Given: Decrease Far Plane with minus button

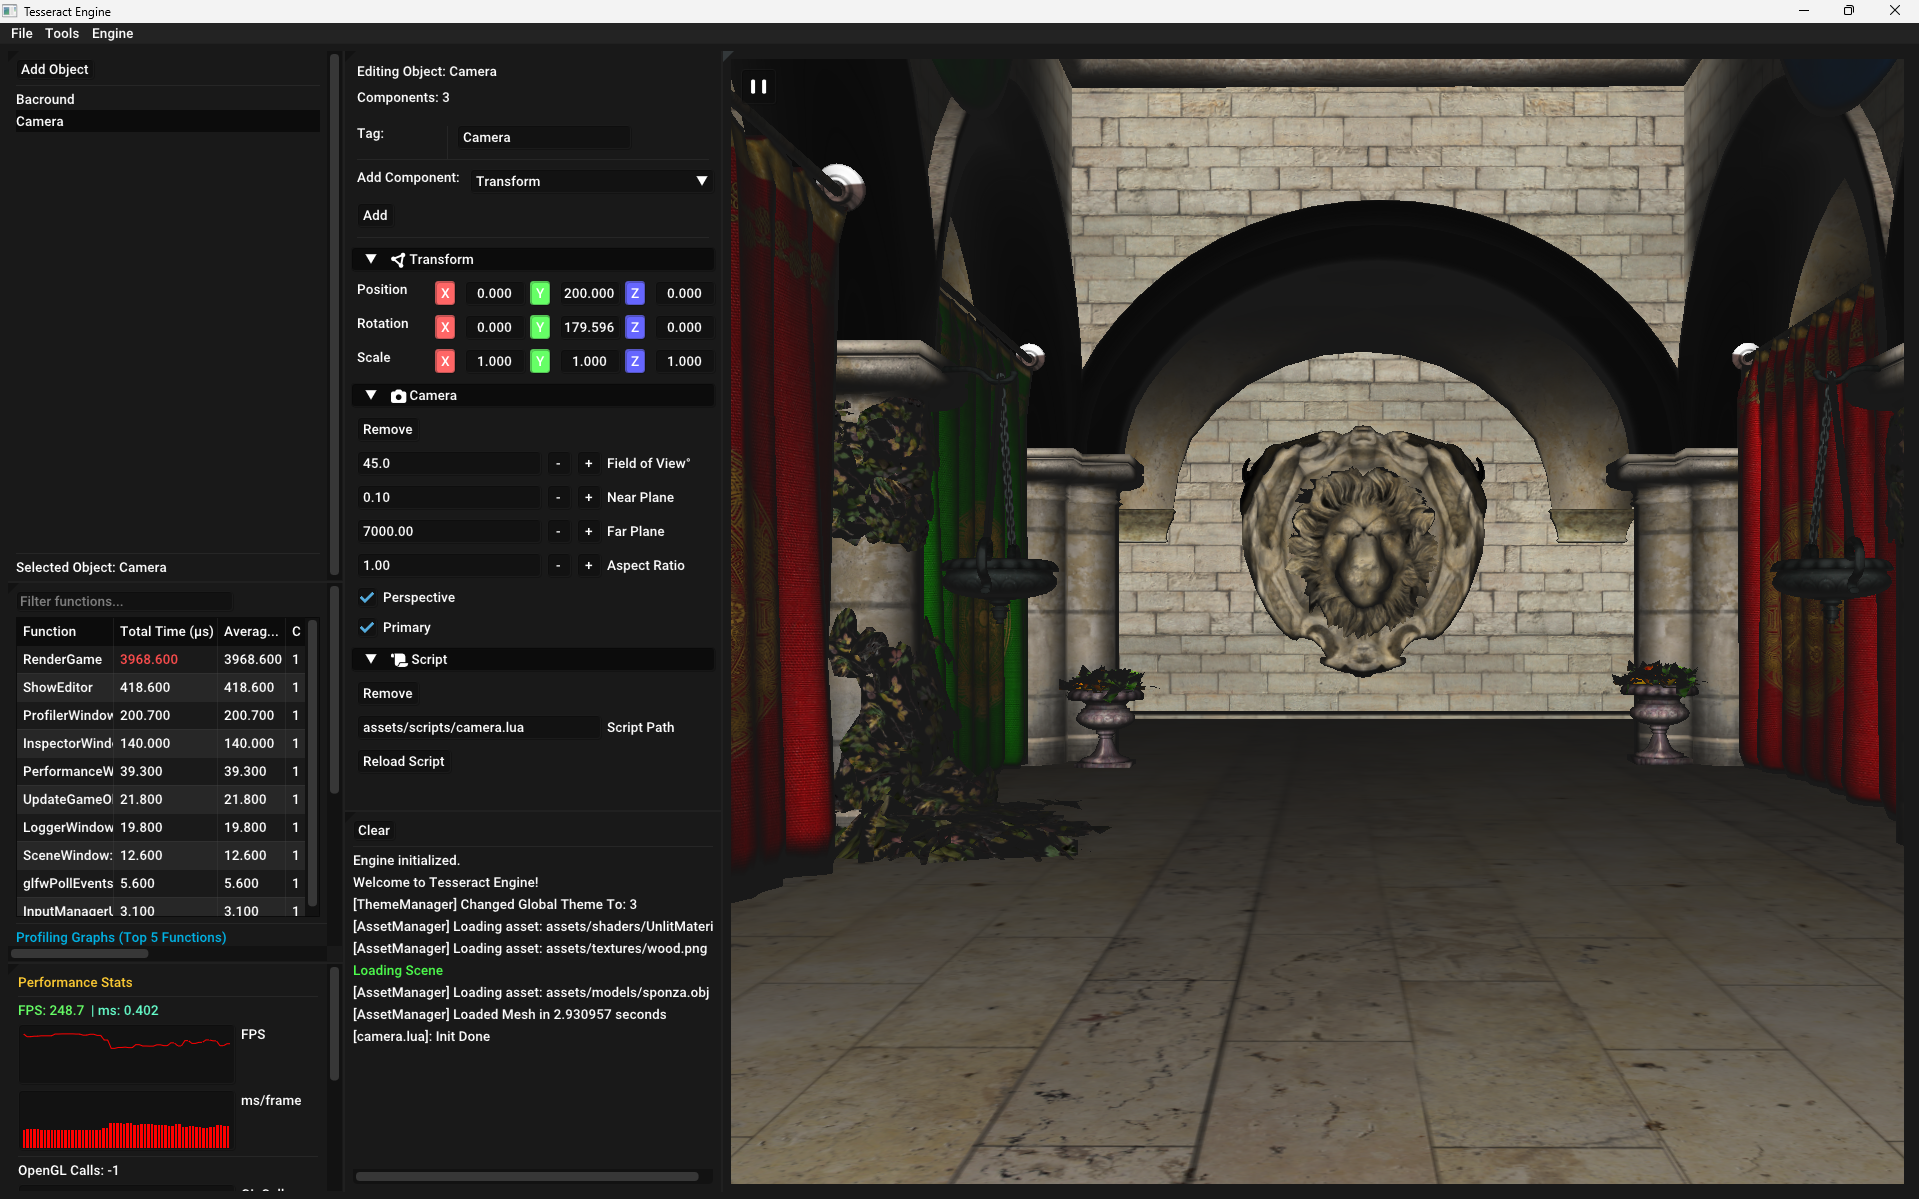Looking at the screenshot, I should pyautogui.click(x=558, y=531).
